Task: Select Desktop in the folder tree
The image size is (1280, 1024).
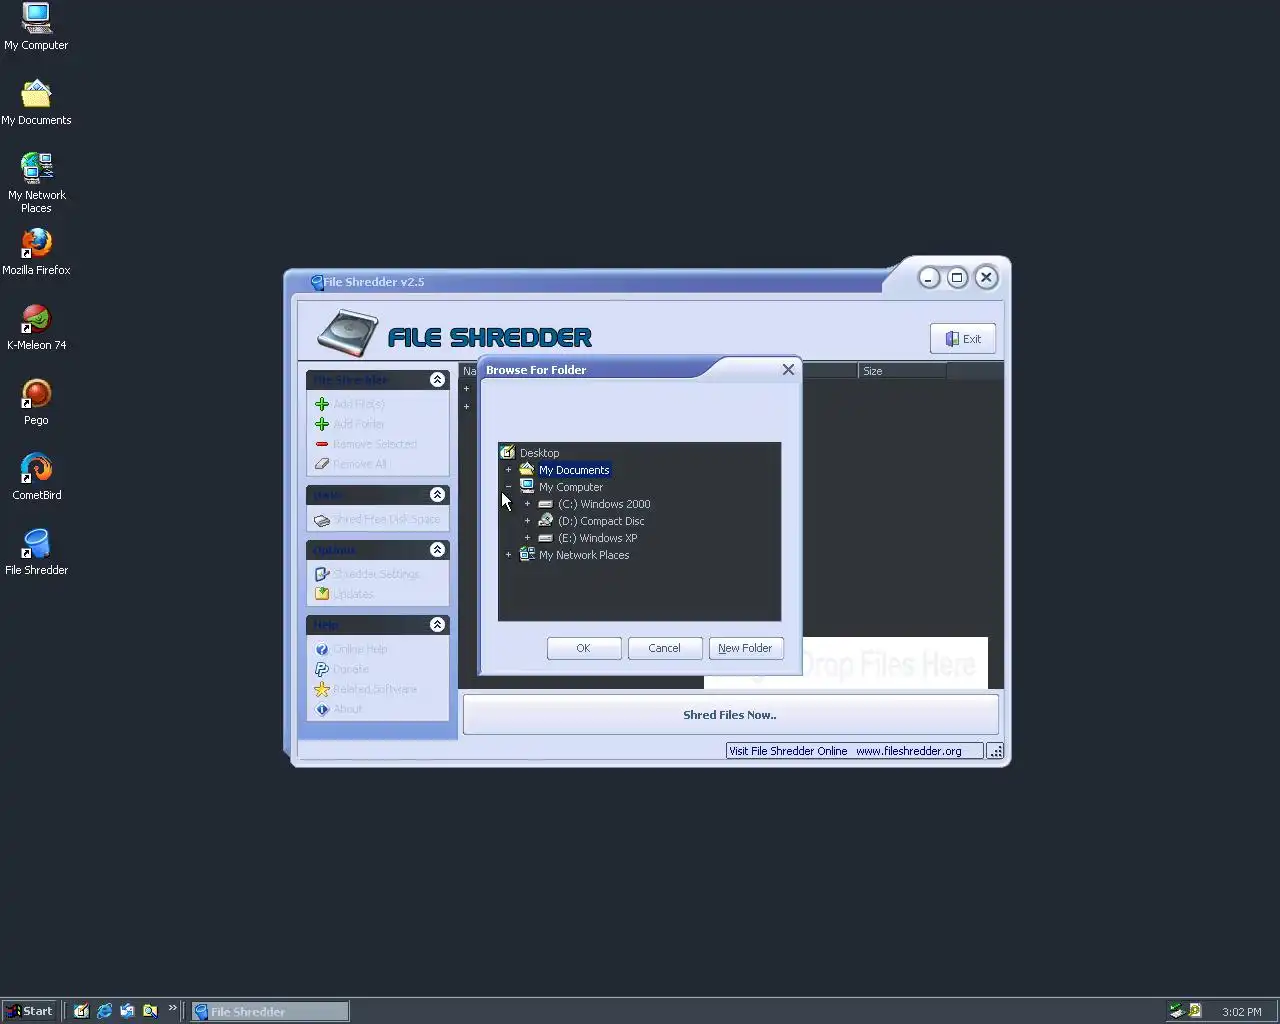Action: [539, 453]
